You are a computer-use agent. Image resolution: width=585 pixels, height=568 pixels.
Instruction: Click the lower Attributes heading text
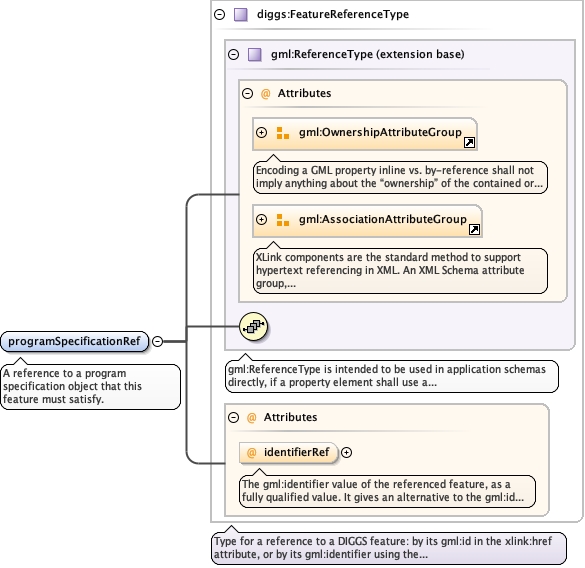click(291, 417)
